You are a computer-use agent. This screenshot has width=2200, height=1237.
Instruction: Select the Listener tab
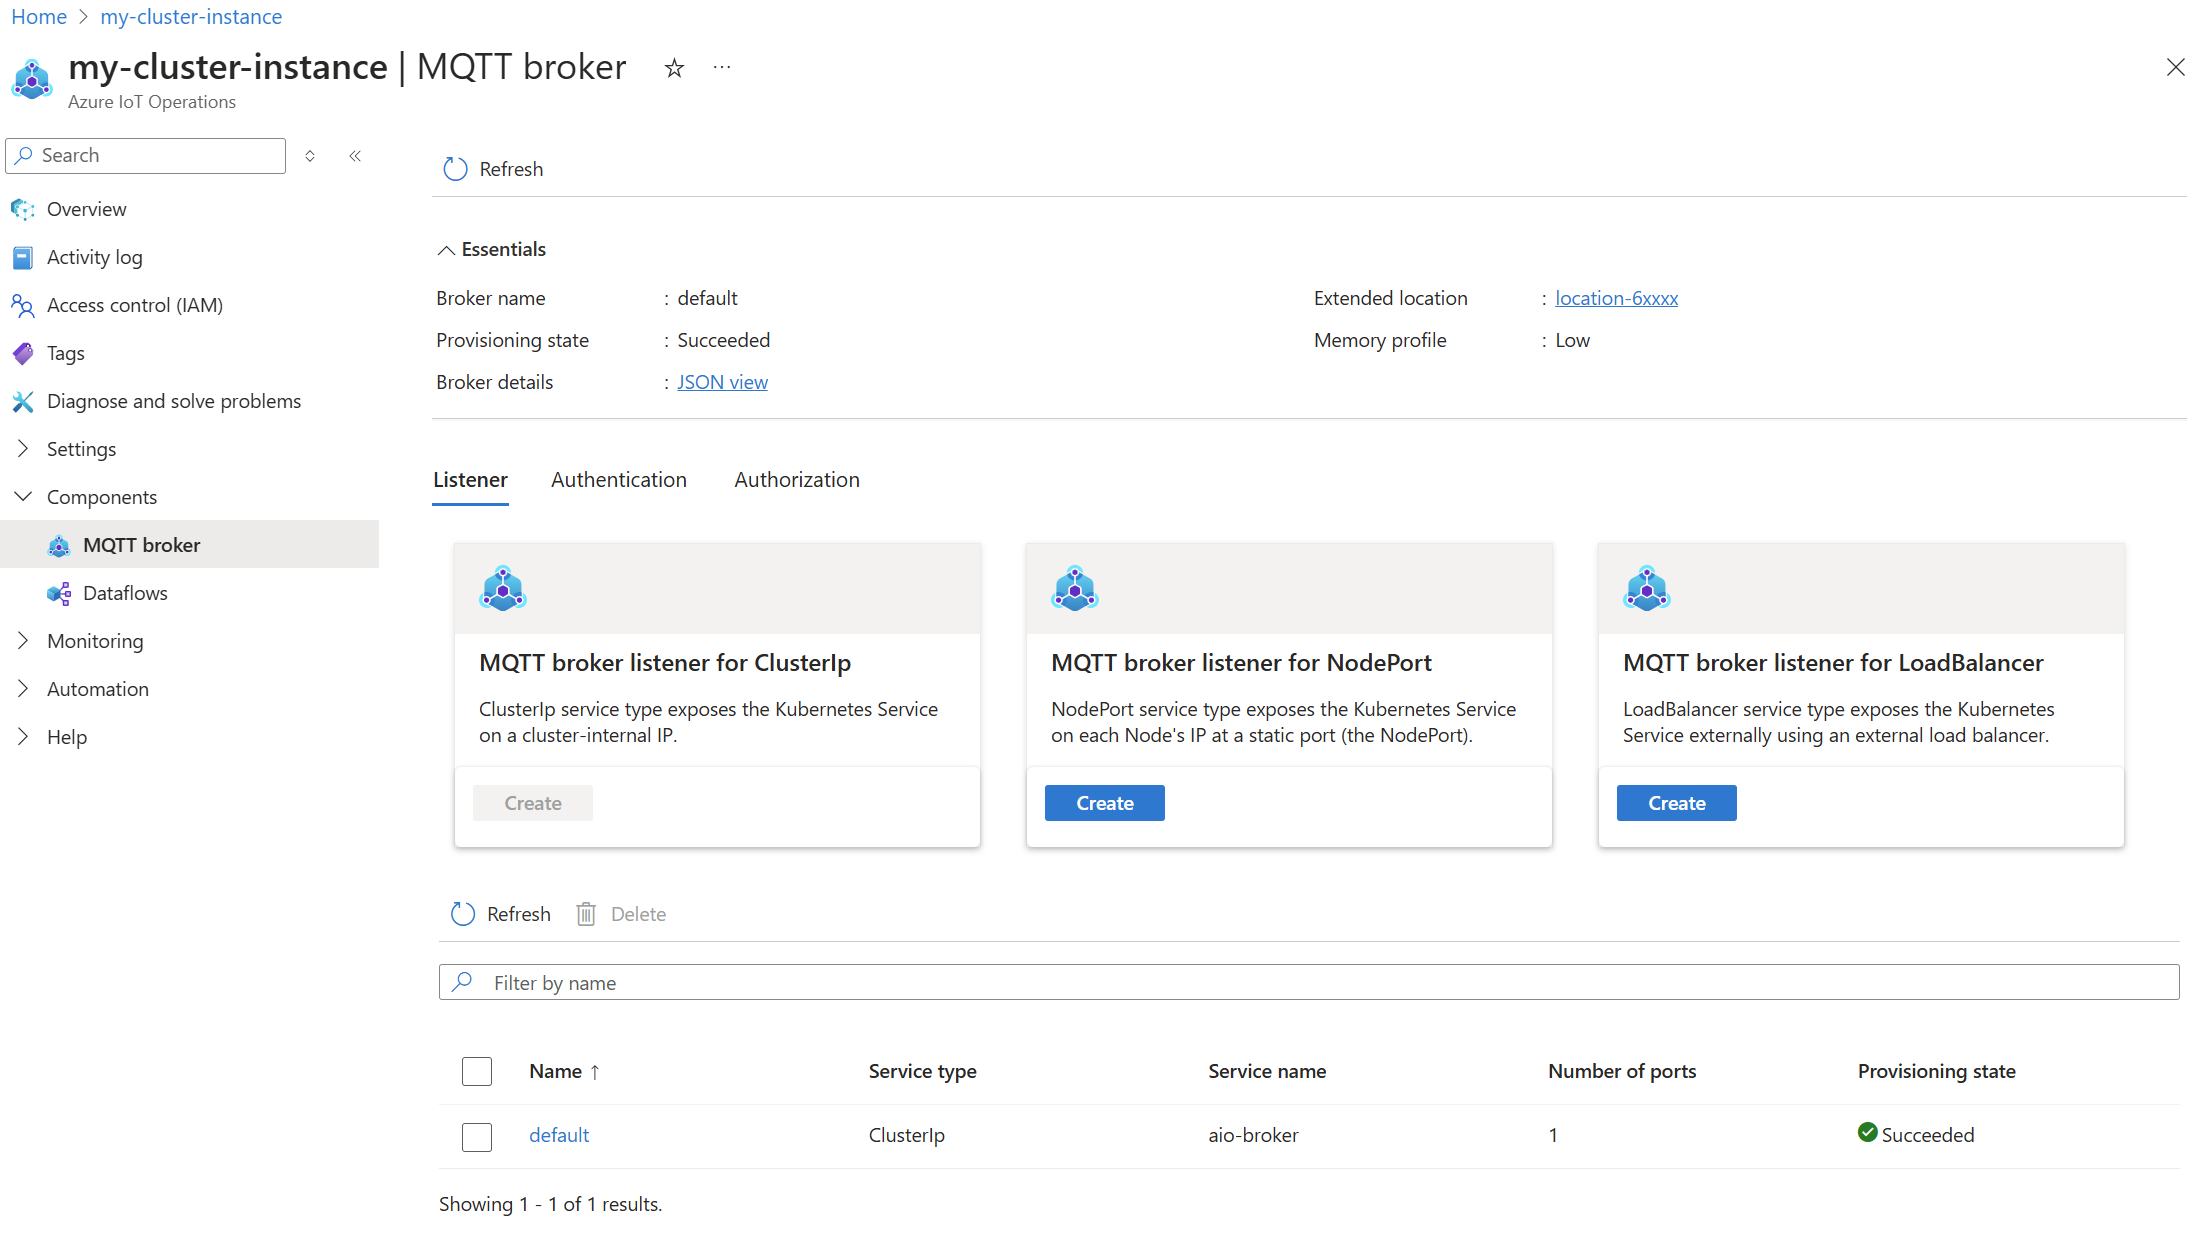click(470, 479)
